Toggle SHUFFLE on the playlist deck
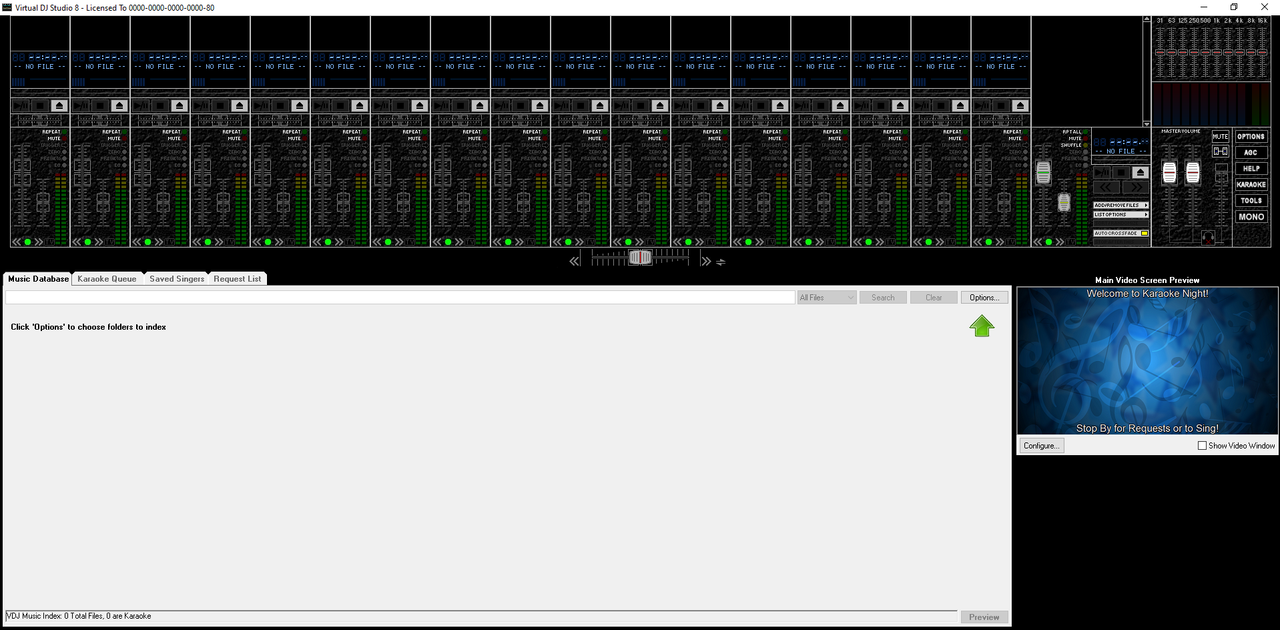Screen dimensions: 1280x630 pyautogui.click(x=1075, y=145)
